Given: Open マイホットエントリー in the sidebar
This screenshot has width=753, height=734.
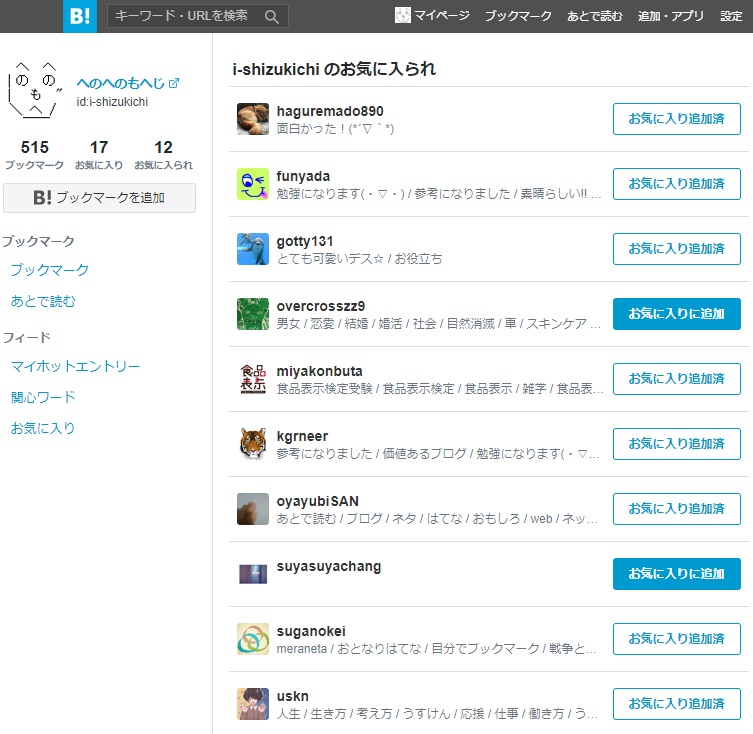Looking at the screenshot, I should 75,367.
